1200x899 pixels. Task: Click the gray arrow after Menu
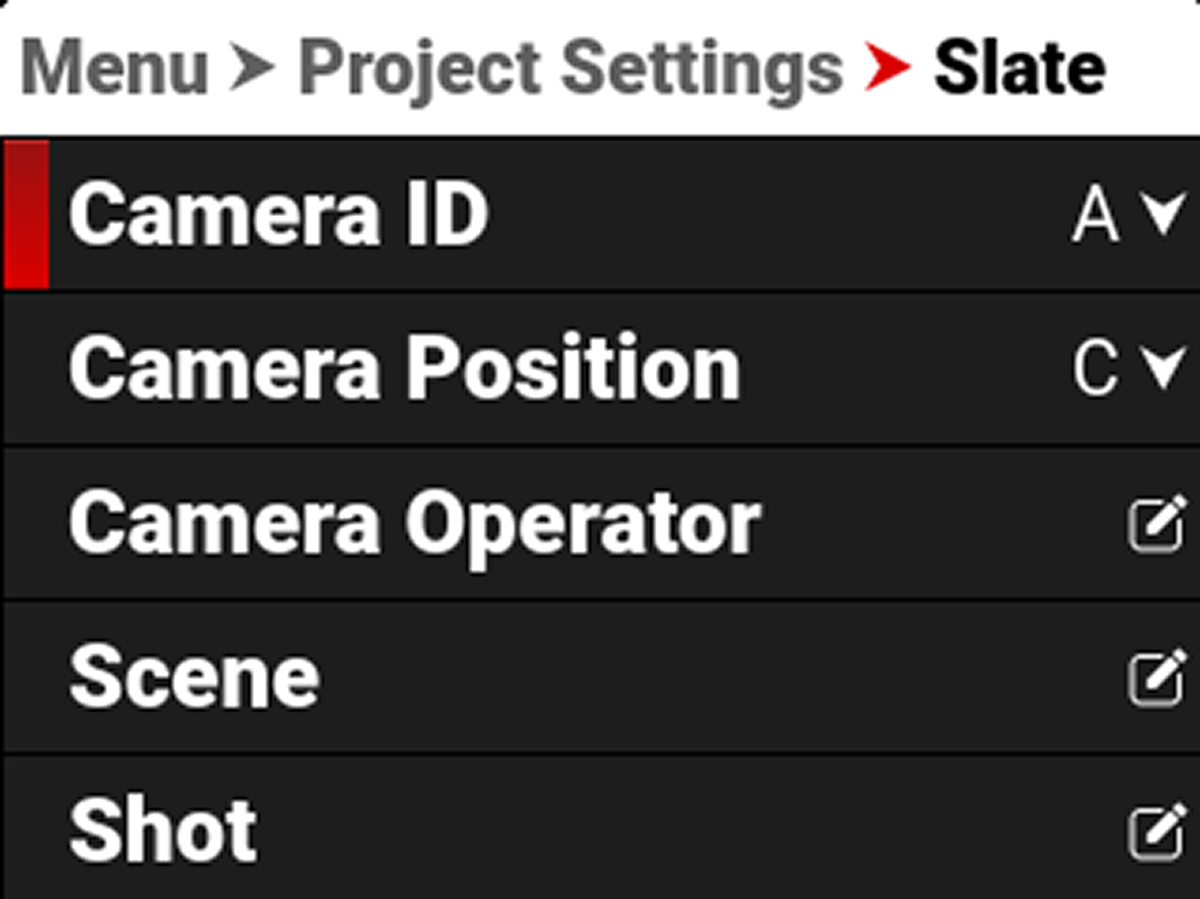[253, 69]
